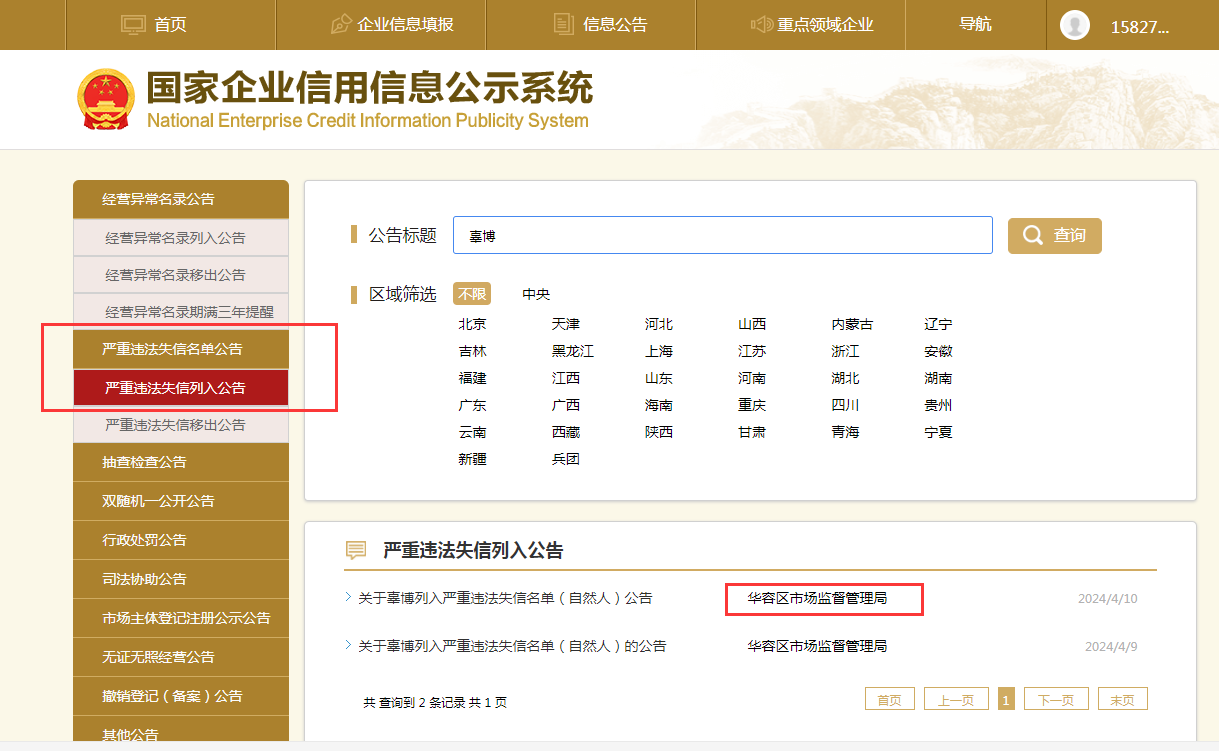The width and height of the screenshot is (1219, 751).
Task: Open the 2024/4/9 蹇博 announcement link
Action: click(x=512, y=646)
